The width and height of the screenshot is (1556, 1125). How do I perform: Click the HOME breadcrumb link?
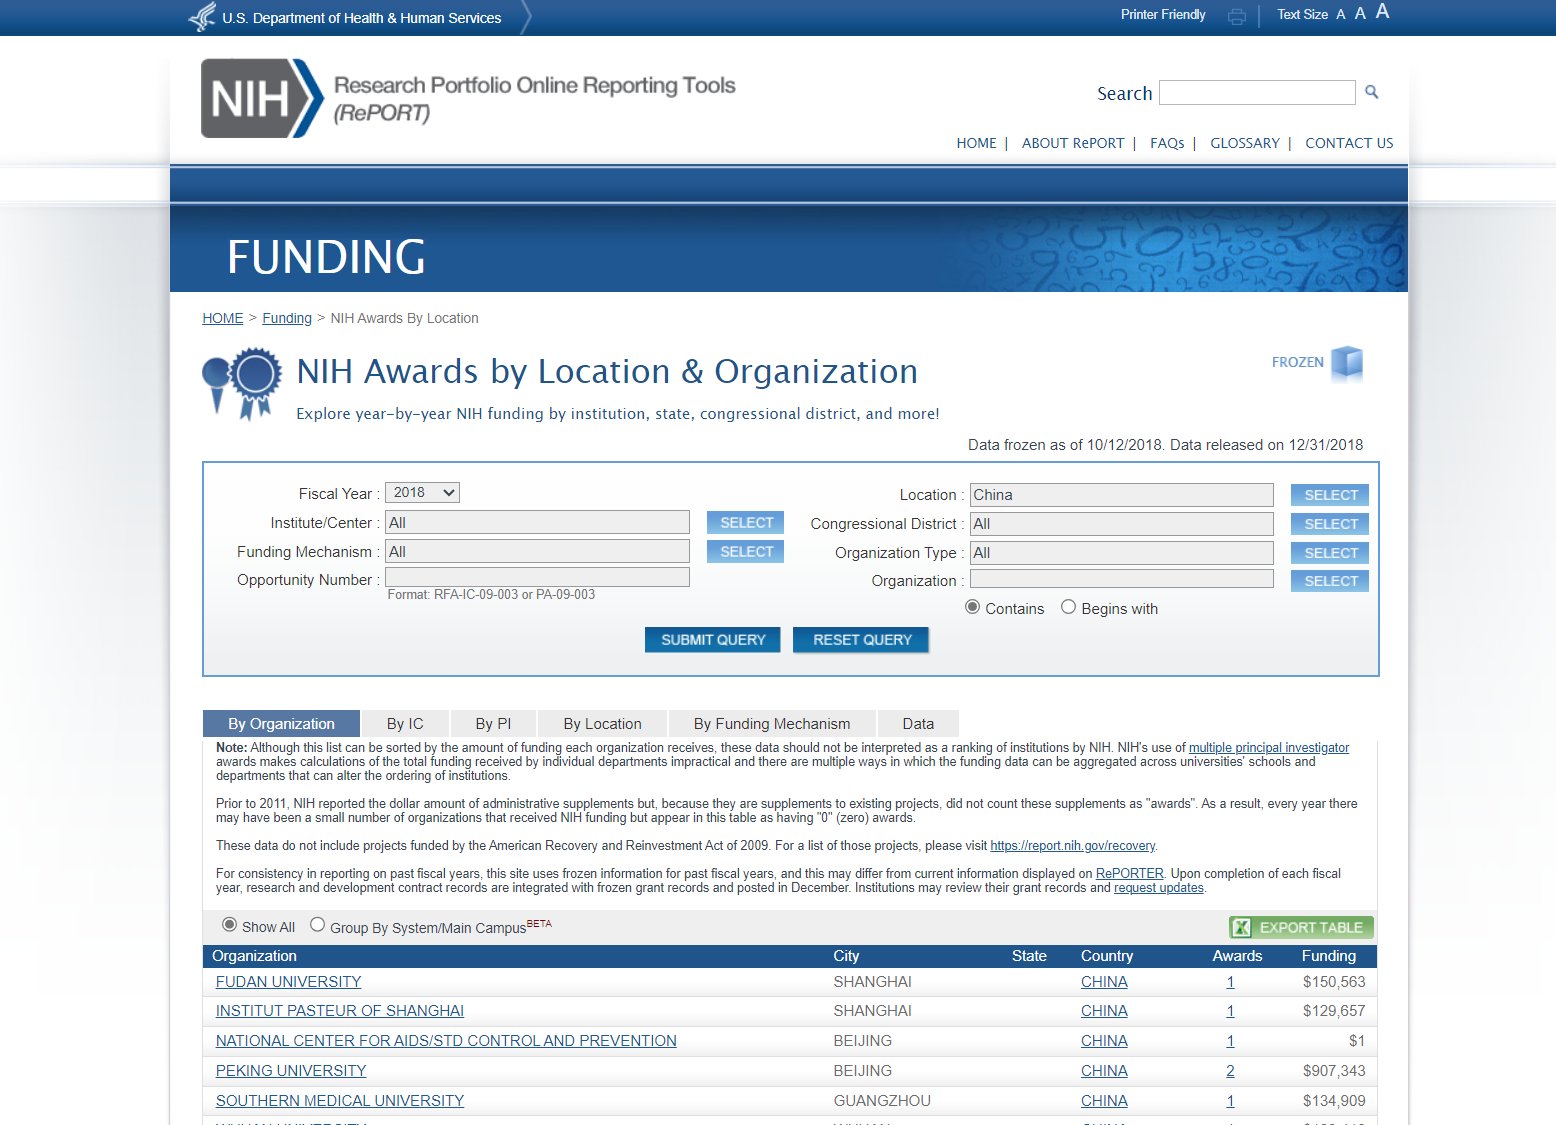coord(222,318)
